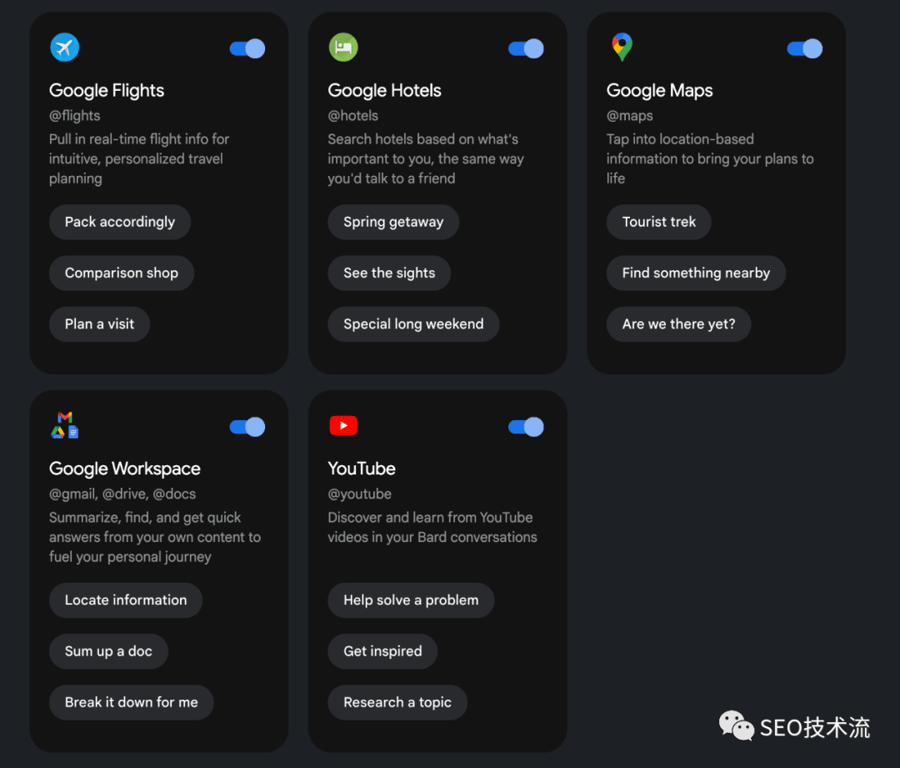Pick the "Find something nearby" chip
The width and height of the screenshot is (900, 768).
[696, 273]
